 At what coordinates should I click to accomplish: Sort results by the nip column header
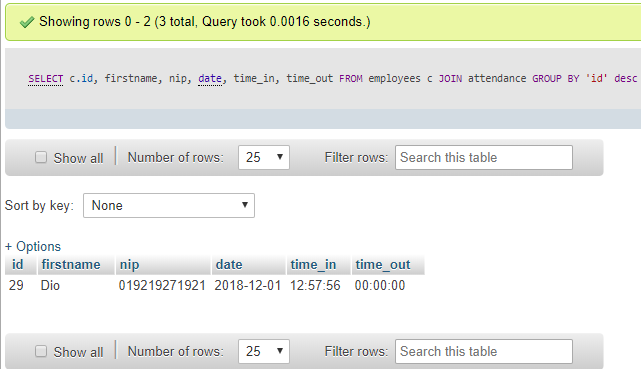130,265
